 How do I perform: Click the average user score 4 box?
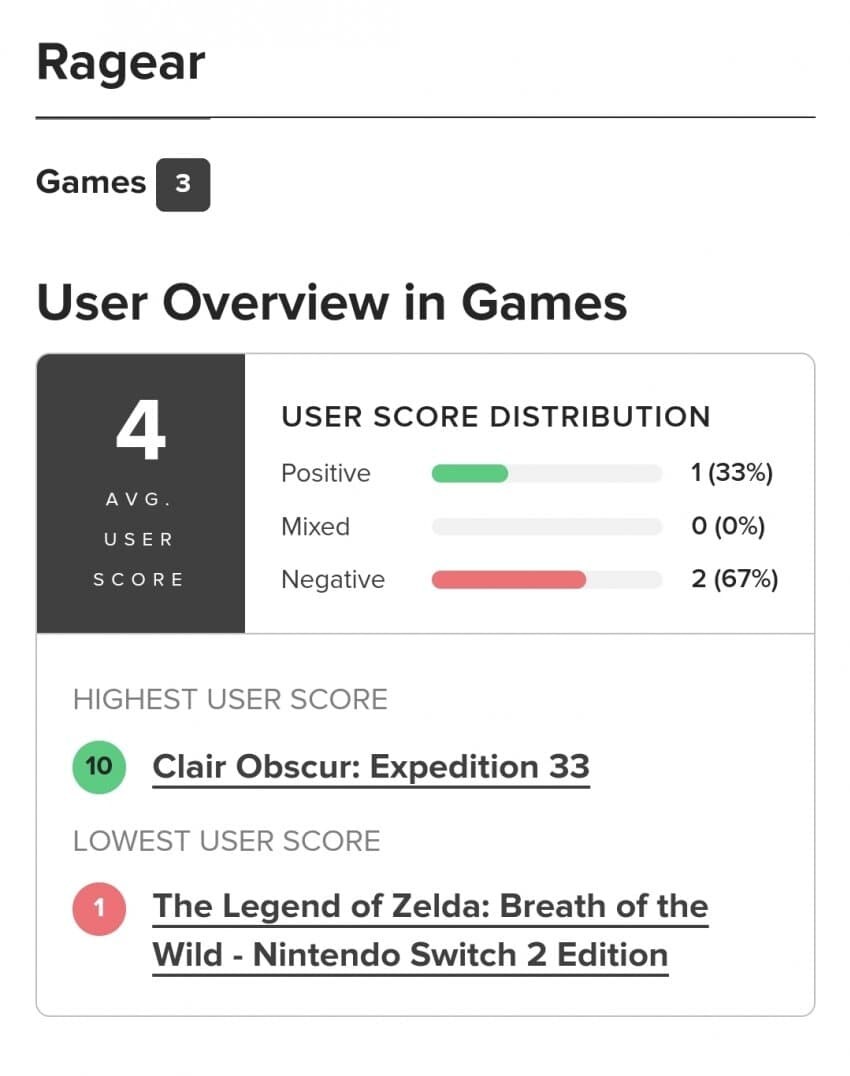click(x=140, y=493)
